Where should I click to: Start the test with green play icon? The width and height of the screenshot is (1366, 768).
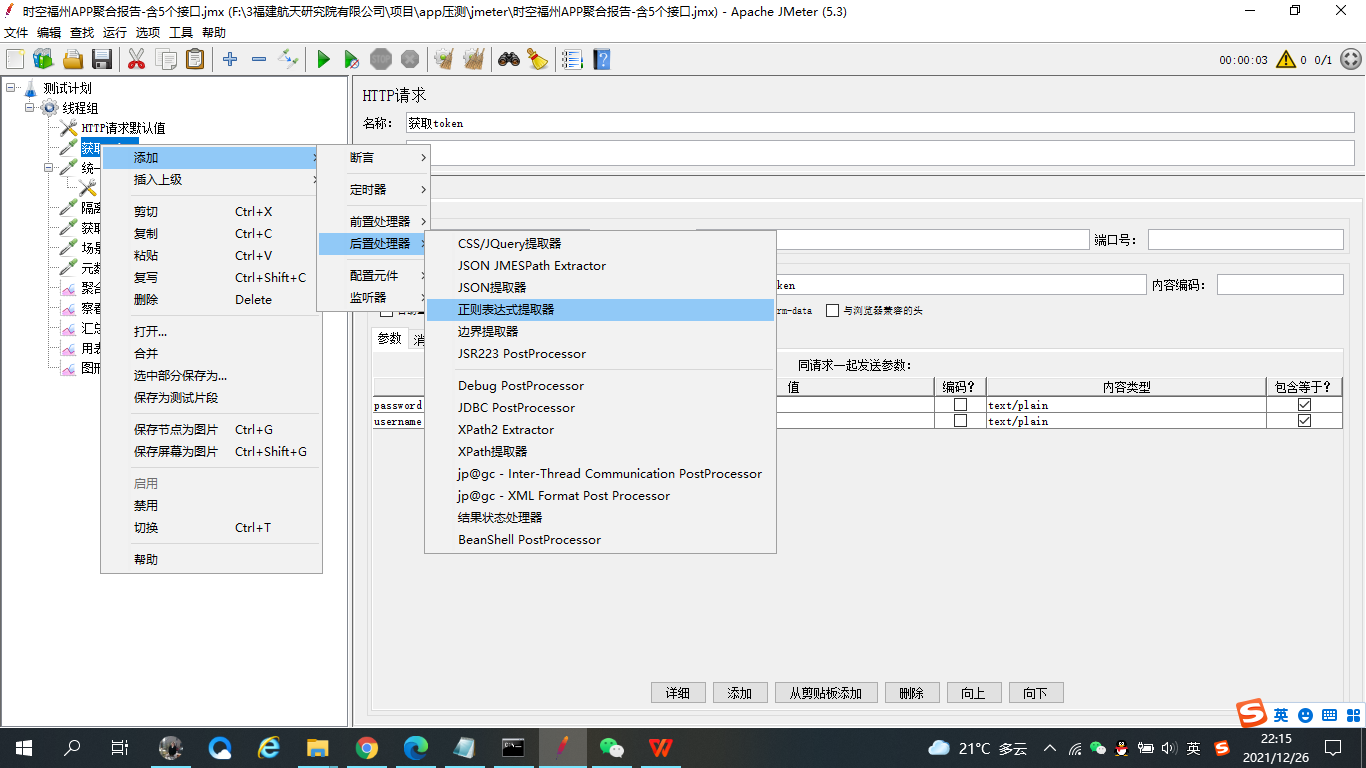pos(323,60)
